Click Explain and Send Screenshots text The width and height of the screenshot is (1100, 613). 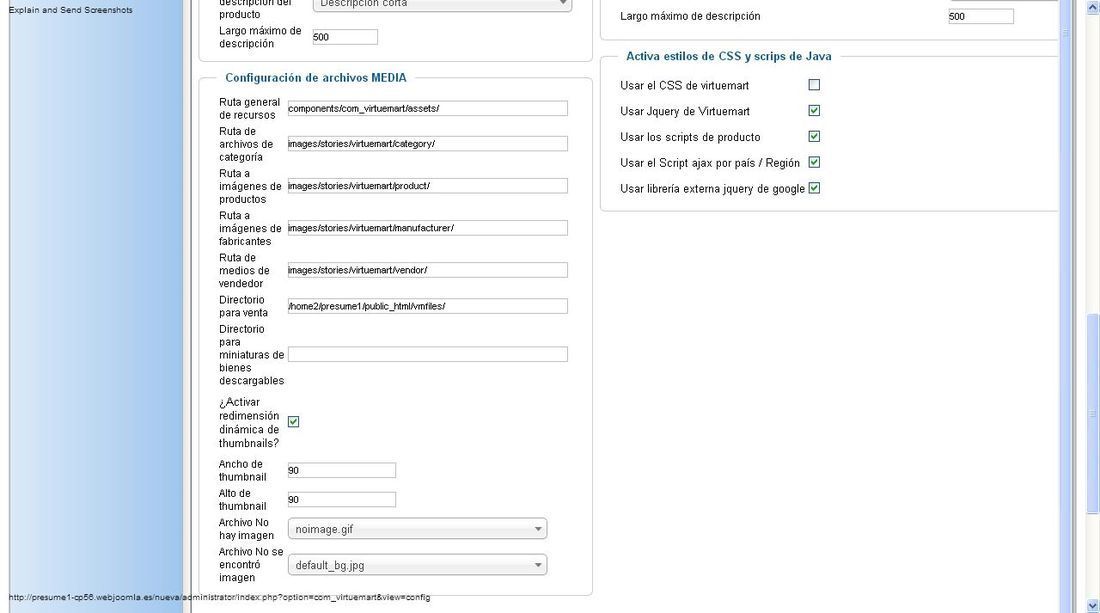click(x=70, y=10)
